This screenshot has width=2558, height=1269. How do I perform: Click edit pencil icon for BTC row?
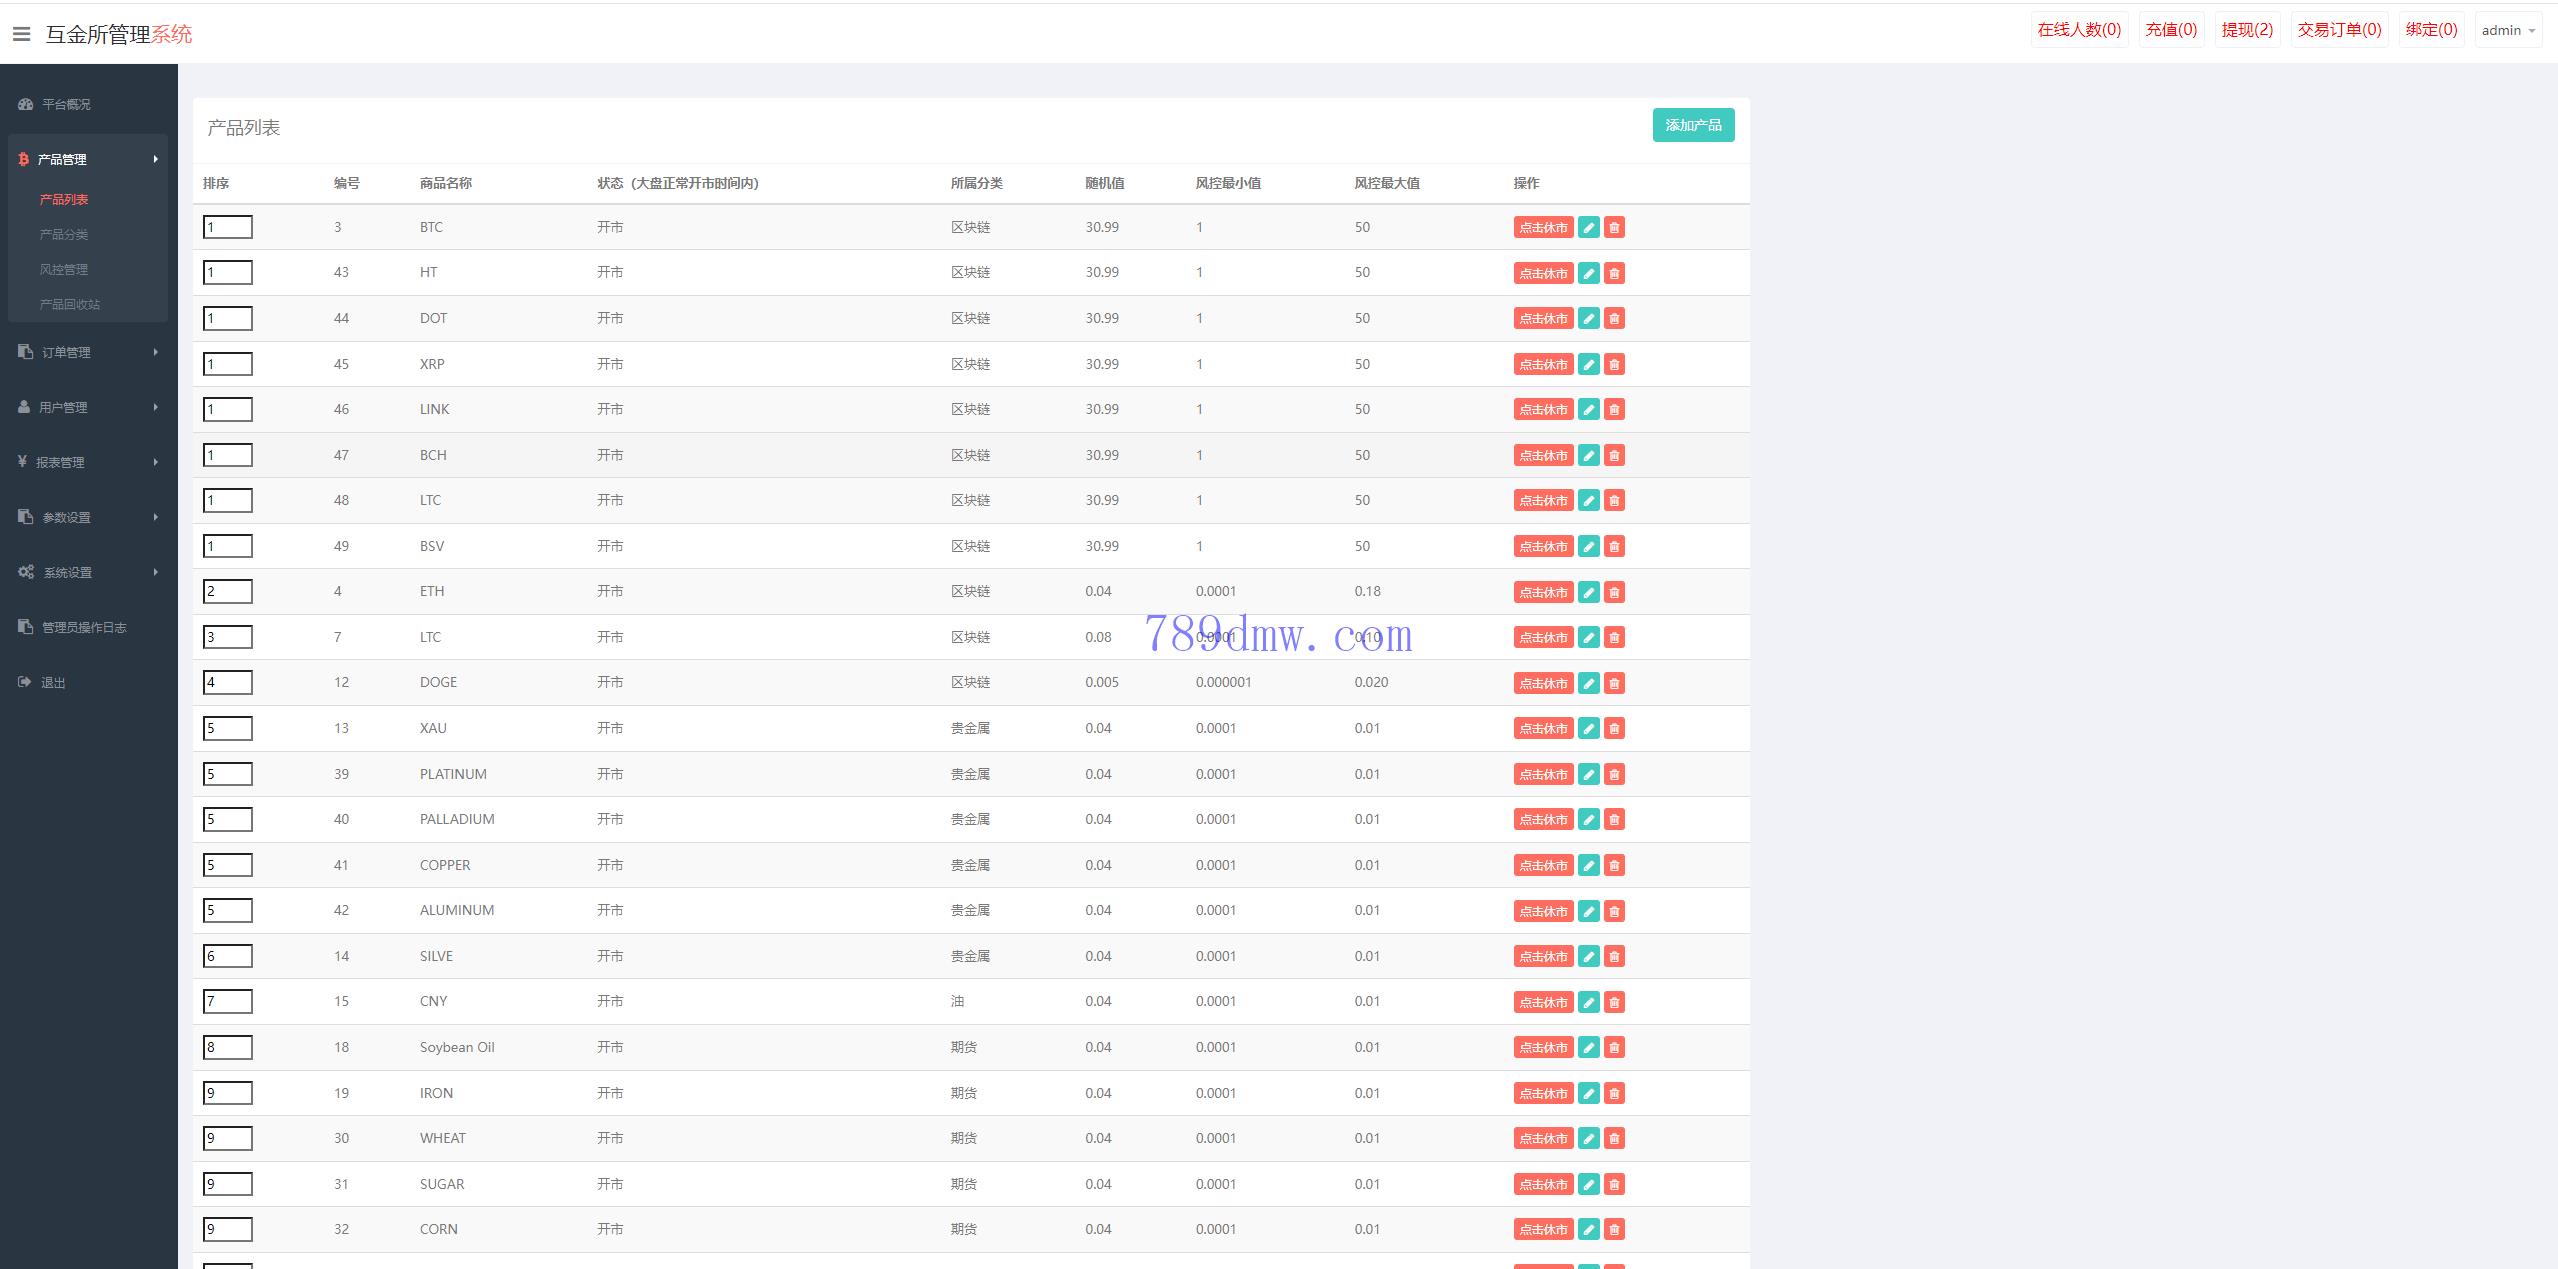coord(1588,228)
